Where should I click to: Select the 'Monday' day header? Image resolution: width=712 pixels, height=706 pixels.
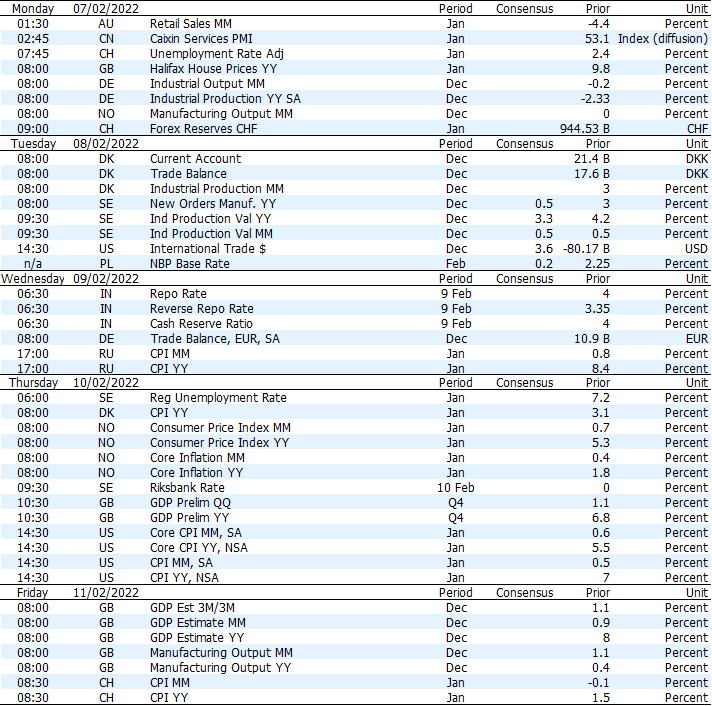coord(33,9)
